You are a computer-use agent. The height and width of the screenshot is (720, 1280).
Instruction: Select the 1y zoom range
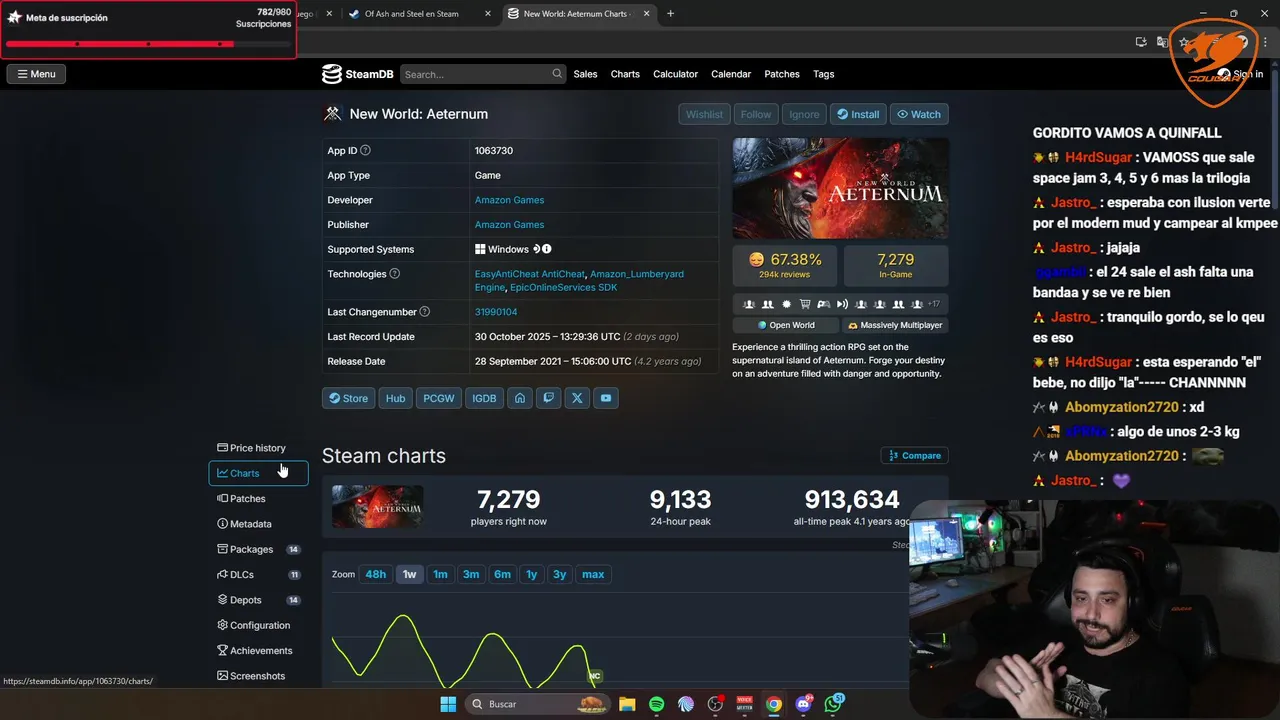coord(532,574)
